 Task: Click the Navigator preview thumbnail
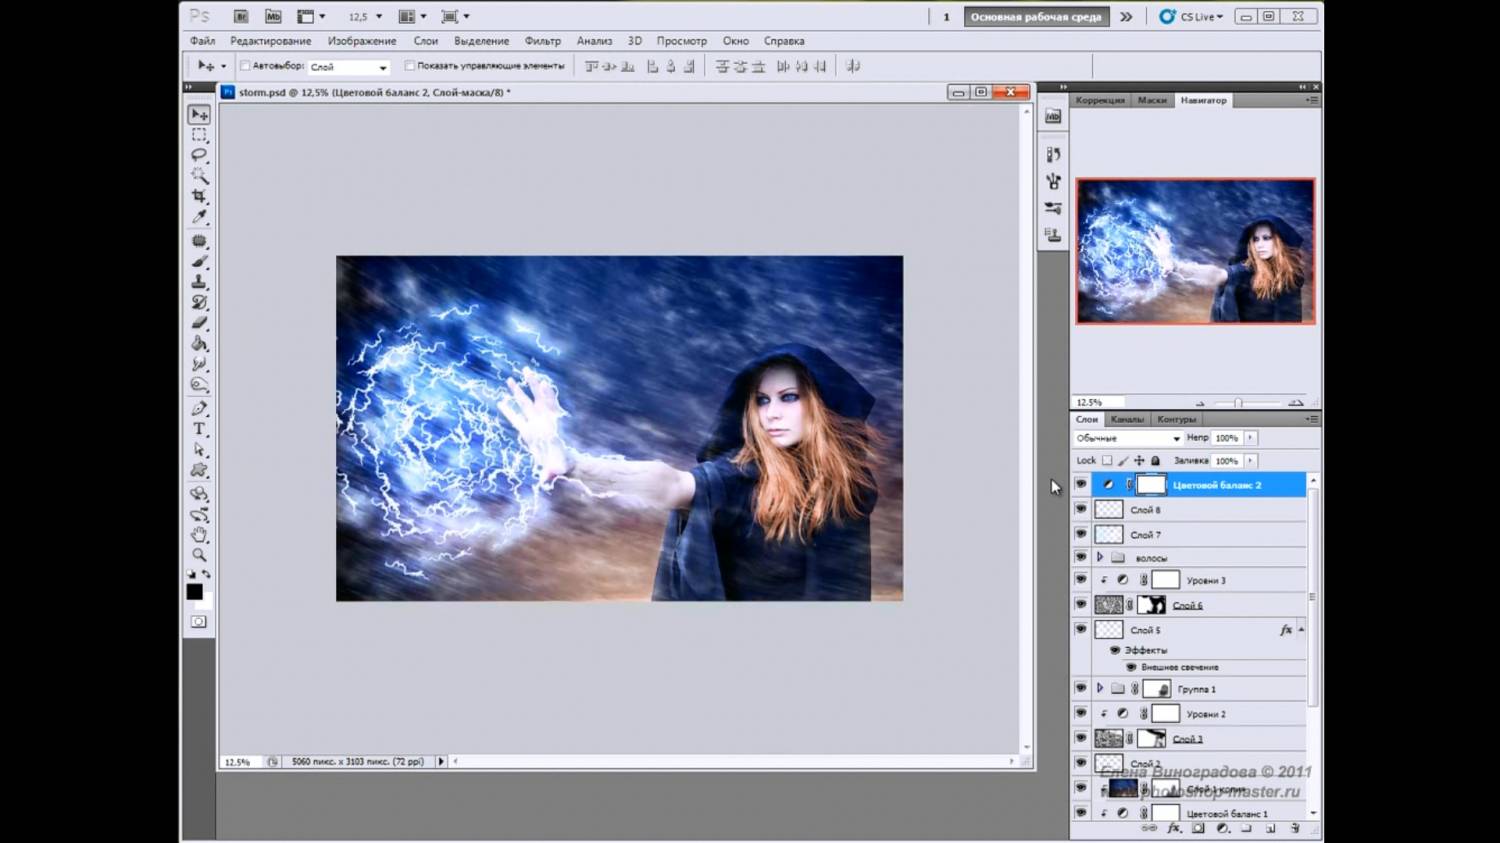[x=1195, y=251]
